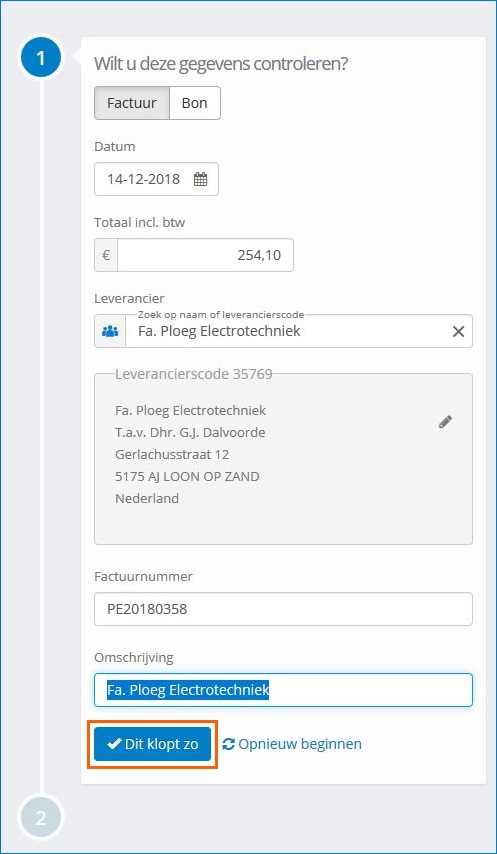Screen dimensions: 497x854
Task: Select the Factuur document type
Action: click(132, 103)
